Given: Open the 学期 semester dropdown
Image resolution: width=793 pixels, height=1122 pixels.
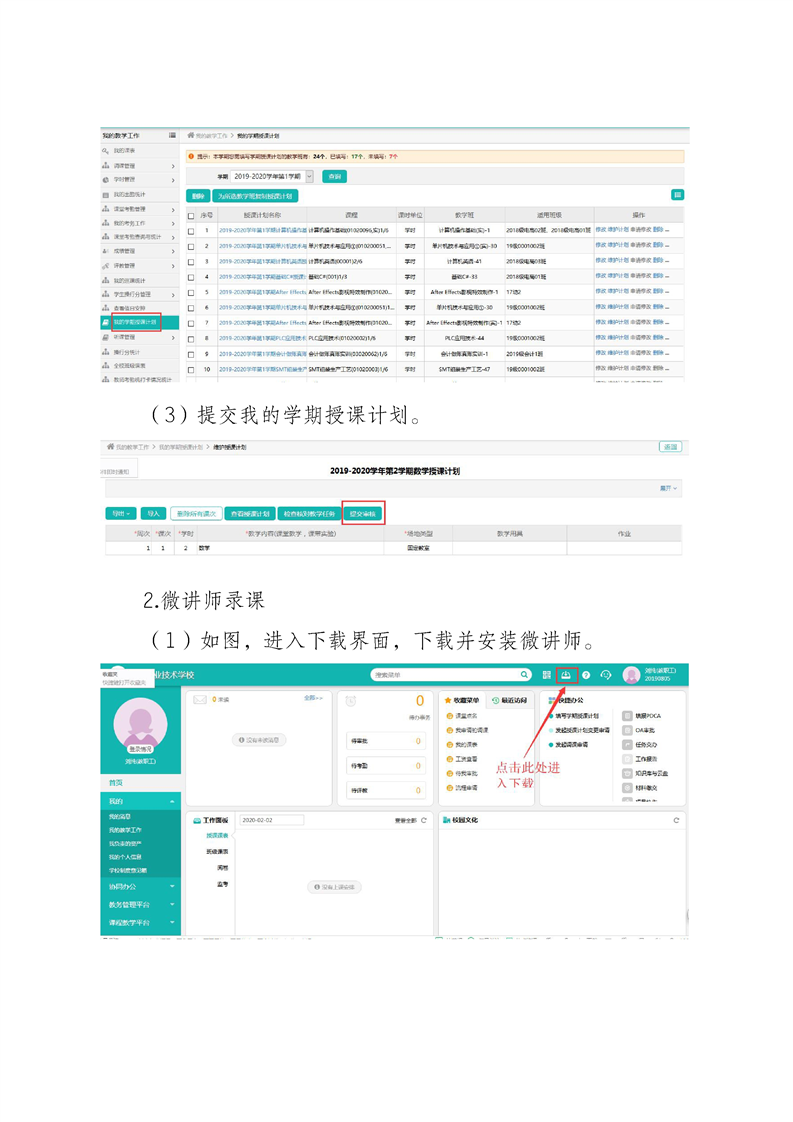Looking at the screenshot, I should [309, 176].
